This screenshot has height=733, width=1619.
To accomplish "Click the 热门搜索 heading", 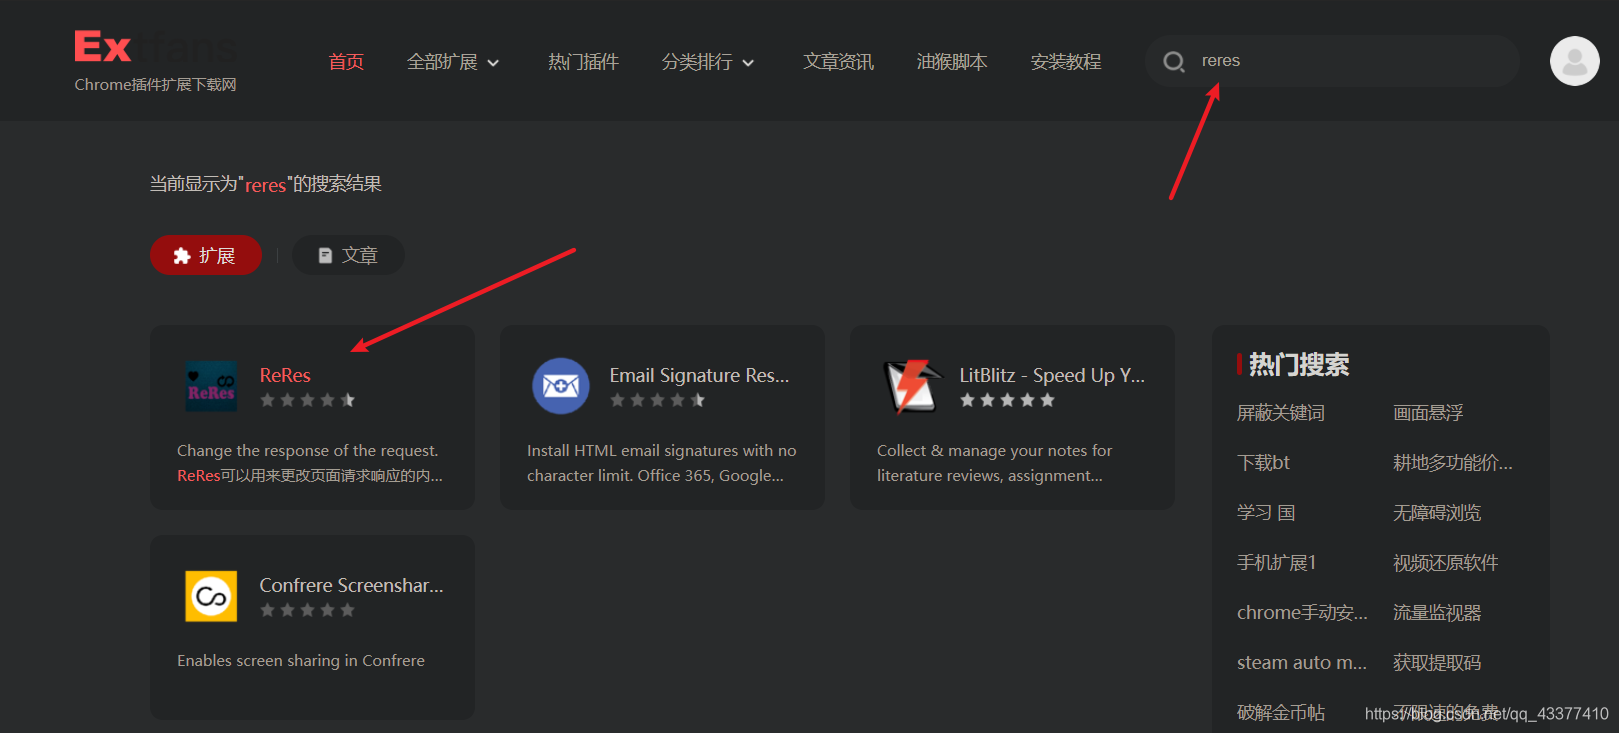I will pyautogui.click(x=1298, y=364).
